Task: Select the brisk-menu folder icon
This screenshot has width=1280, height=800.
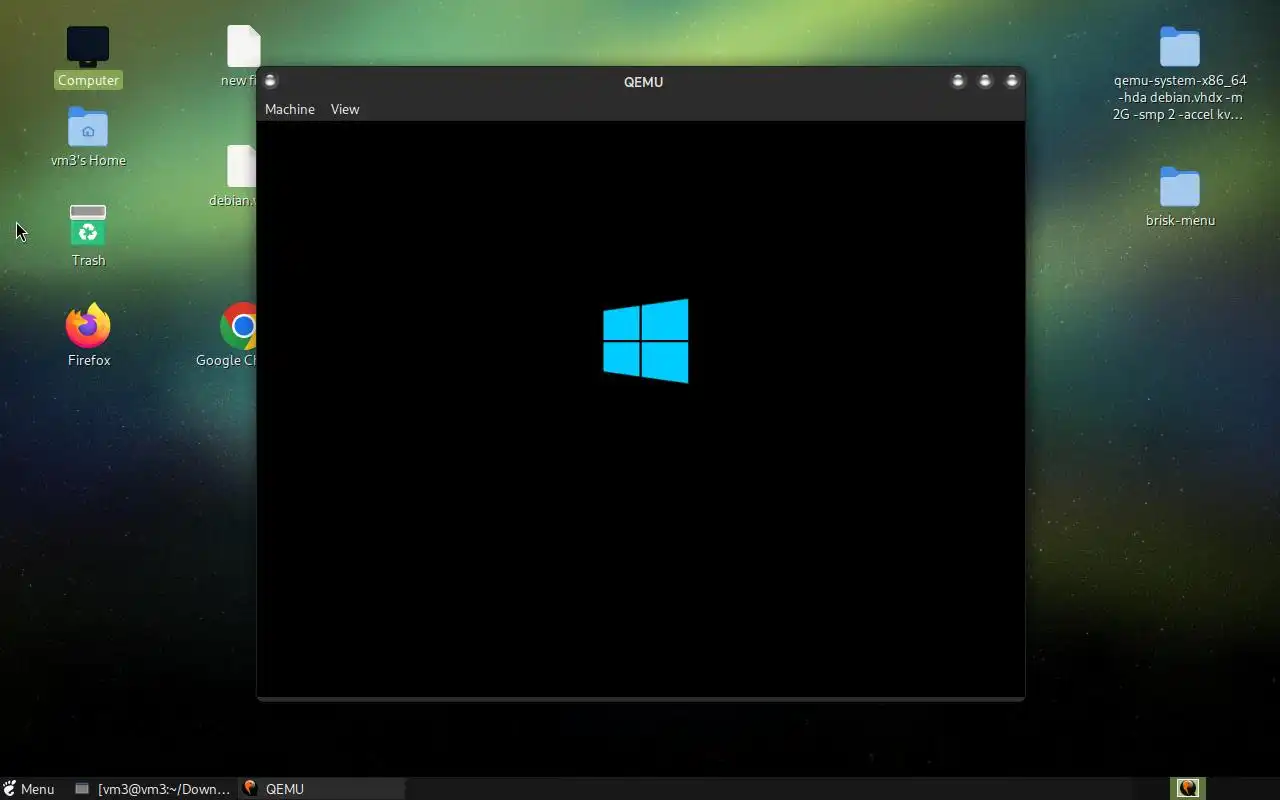Action: pyautogui.click(x=1180, y=197)
